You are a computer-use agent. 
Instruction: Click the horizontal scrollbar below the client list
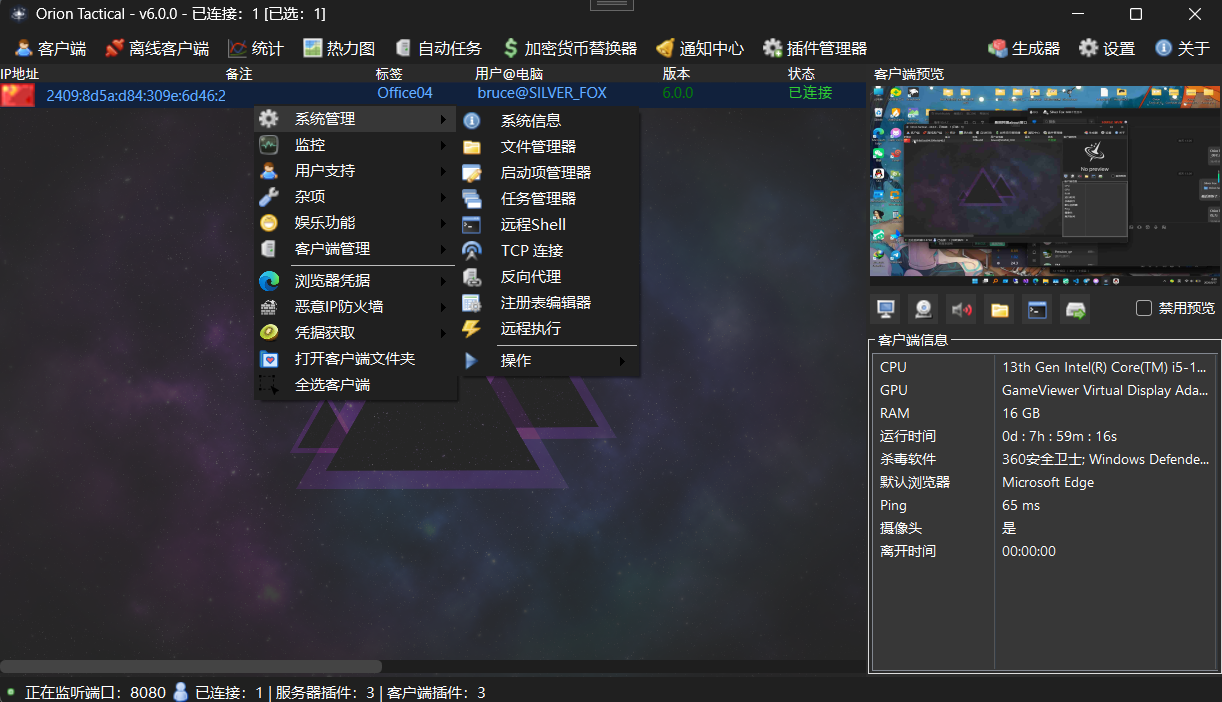coord(190,666)
